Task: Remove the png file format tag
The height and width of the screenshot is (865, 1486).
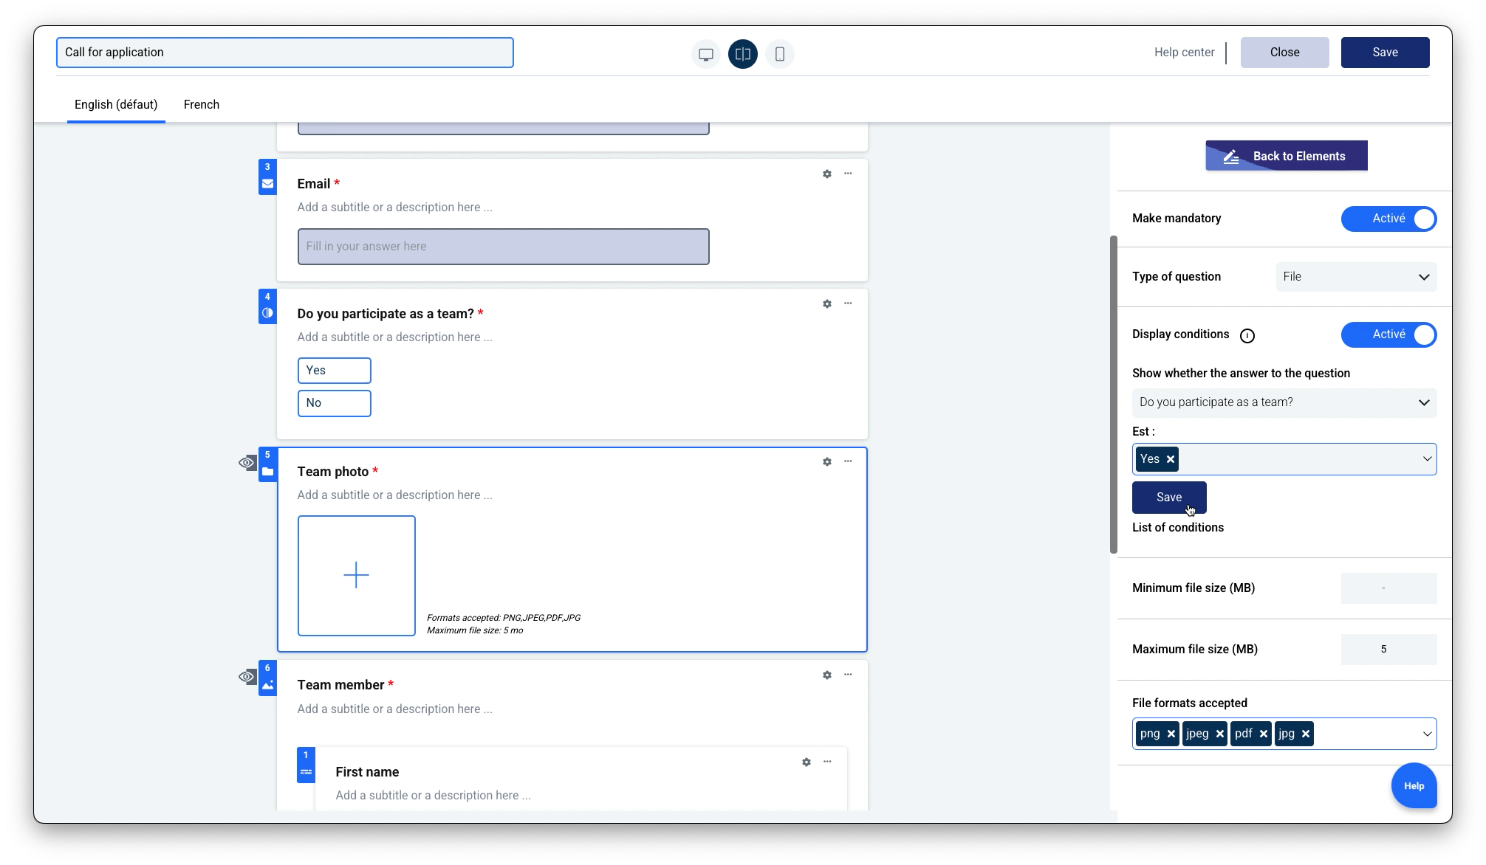Action: coord(1171,734)
